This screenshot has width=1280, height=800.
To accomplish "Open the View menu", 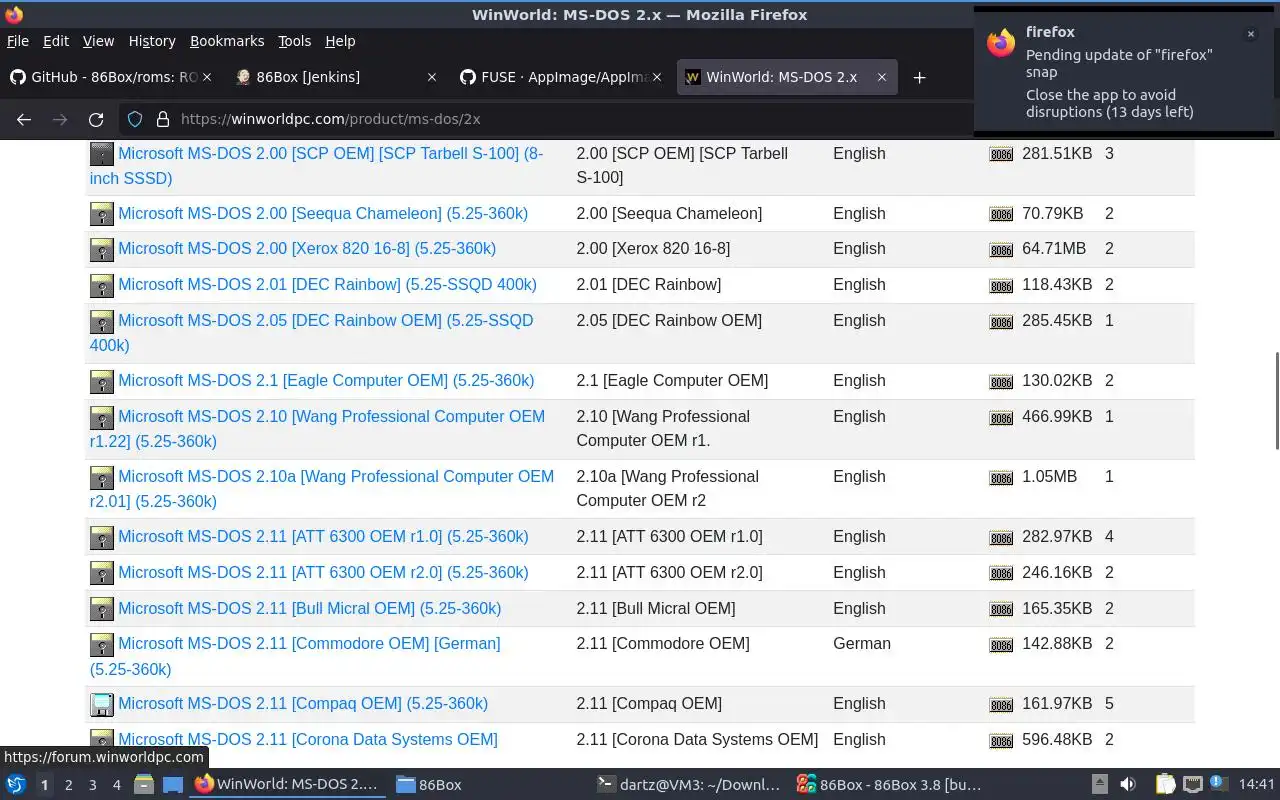I will tap(98, 41).
